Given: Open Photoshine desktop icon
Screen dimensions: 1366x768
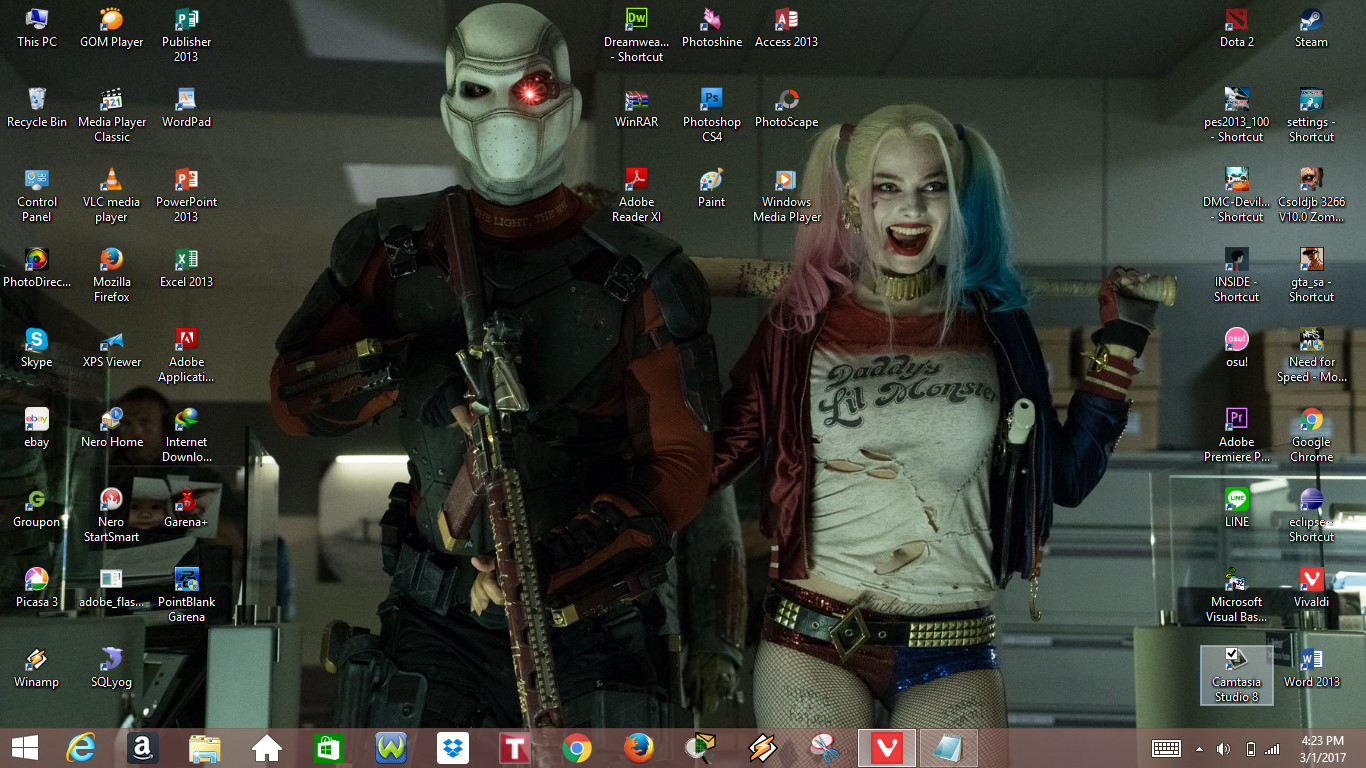Looking at the screenshot, I should tap(712, 28).
